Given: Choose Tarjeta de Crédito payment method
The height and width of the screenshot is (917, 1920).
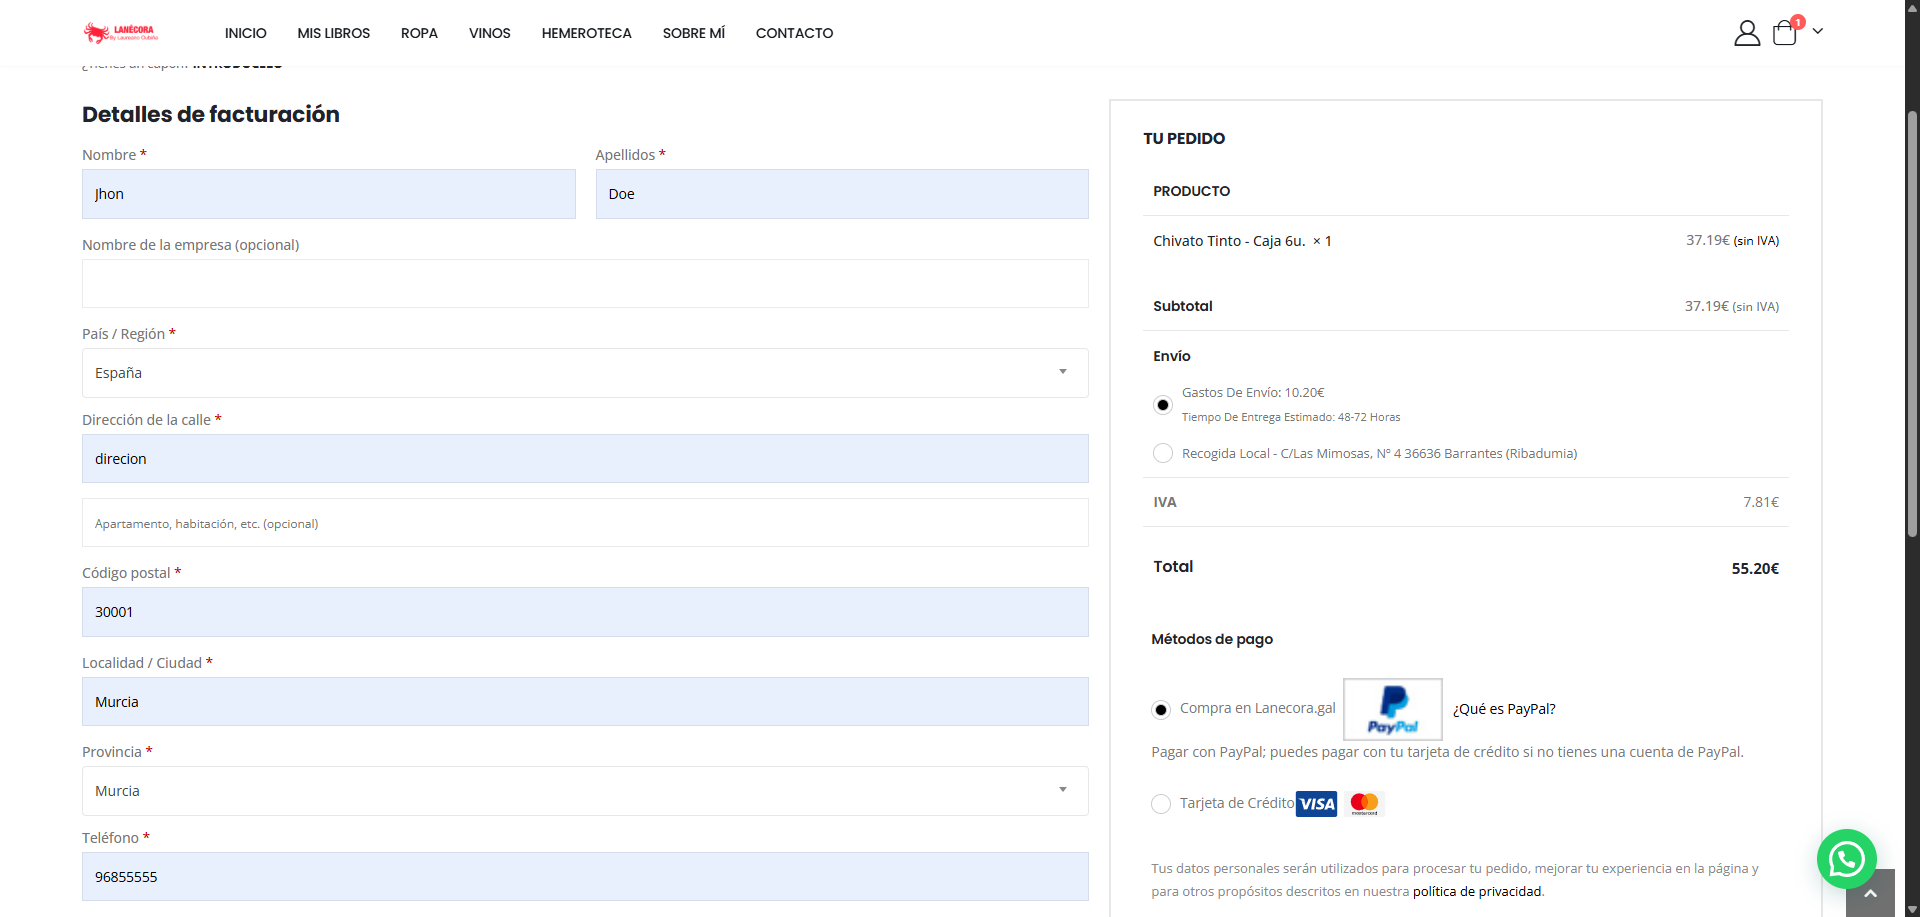Looking at the screenshot, I should tap(1161, 804).
